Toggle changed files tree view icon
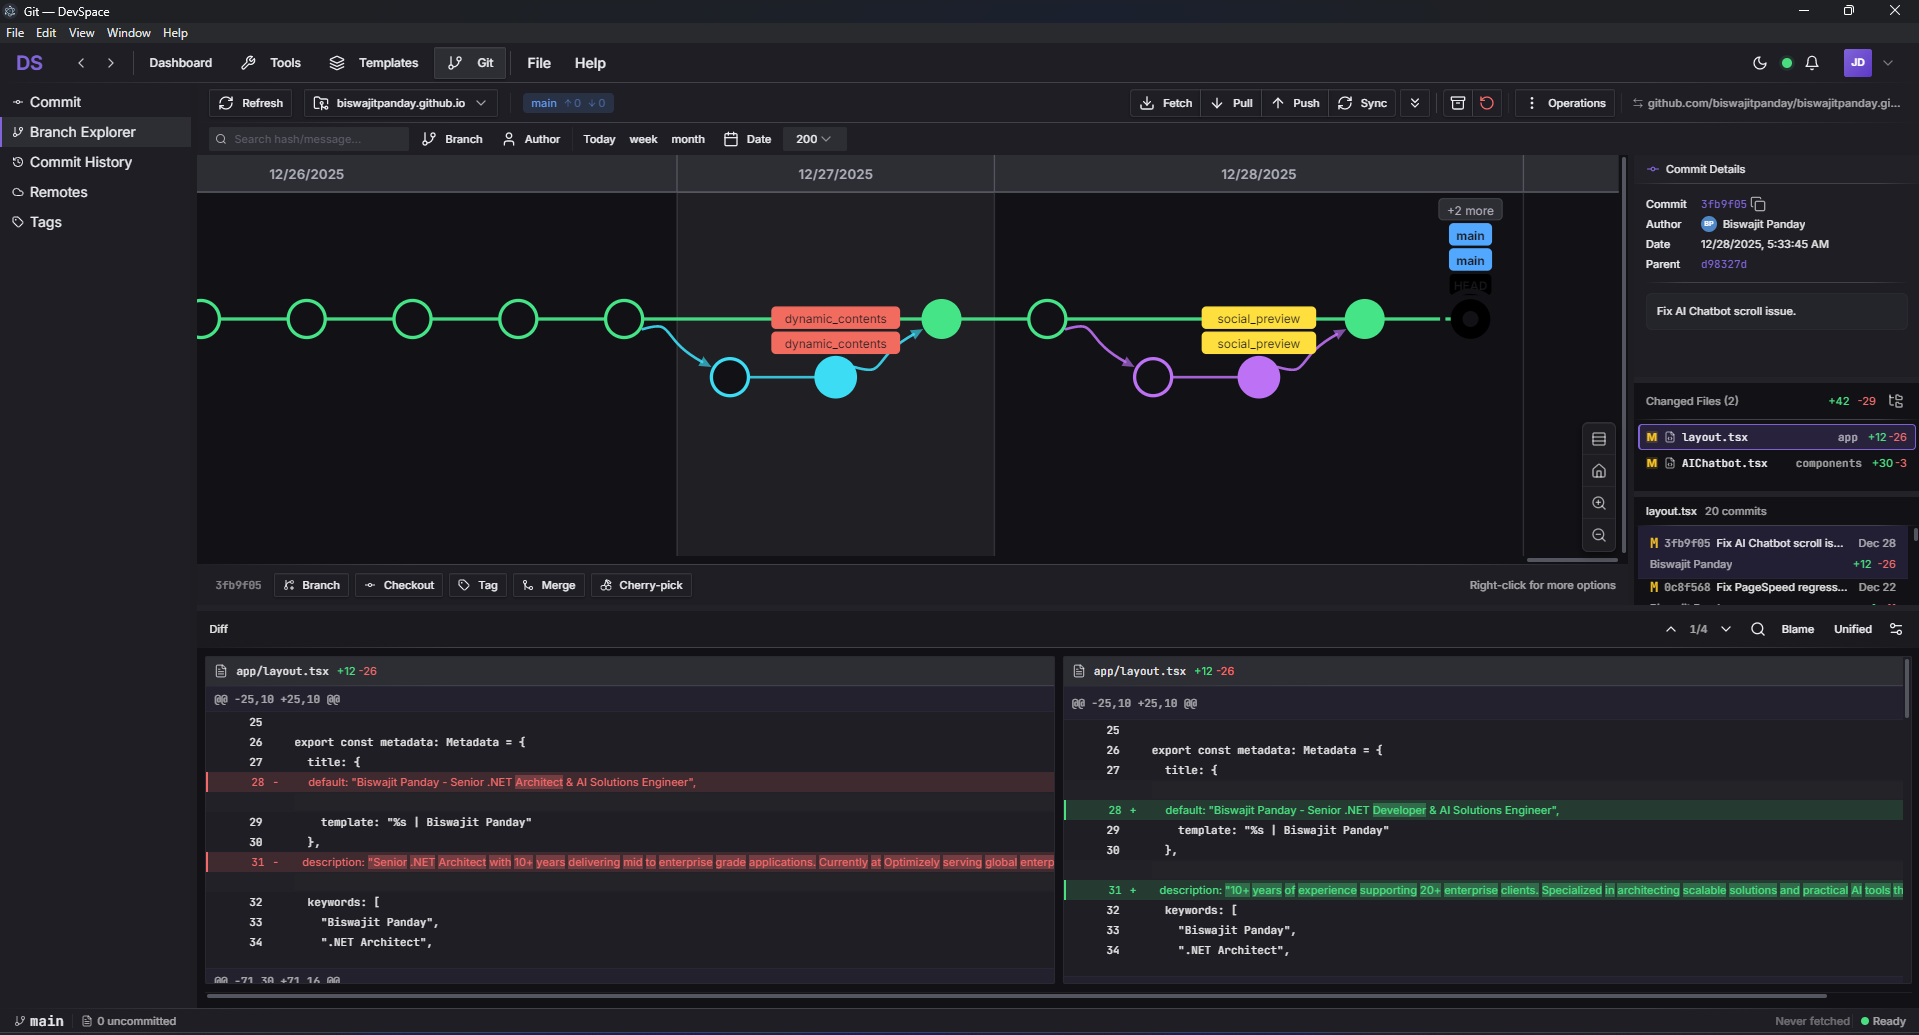Image resolution: width=1919 pixels, height=1035 pixels. (x=1895, y=401)
